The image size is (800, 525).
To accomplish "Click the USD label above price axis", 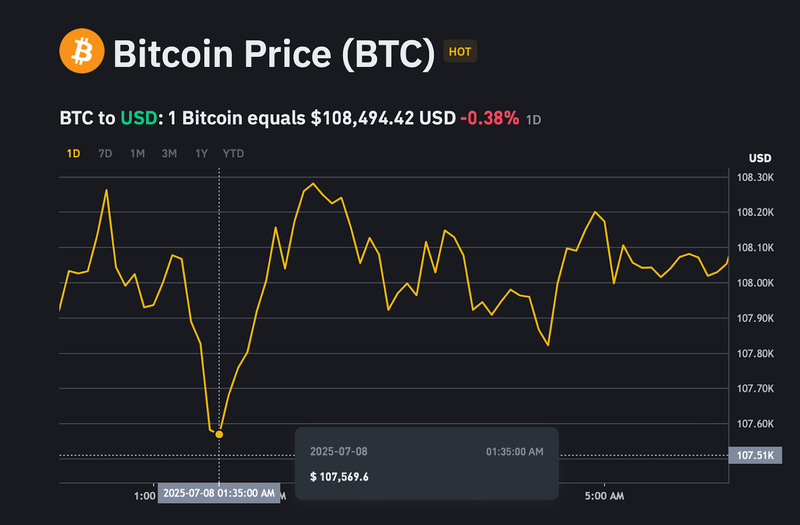I will [x=760, y=158].
